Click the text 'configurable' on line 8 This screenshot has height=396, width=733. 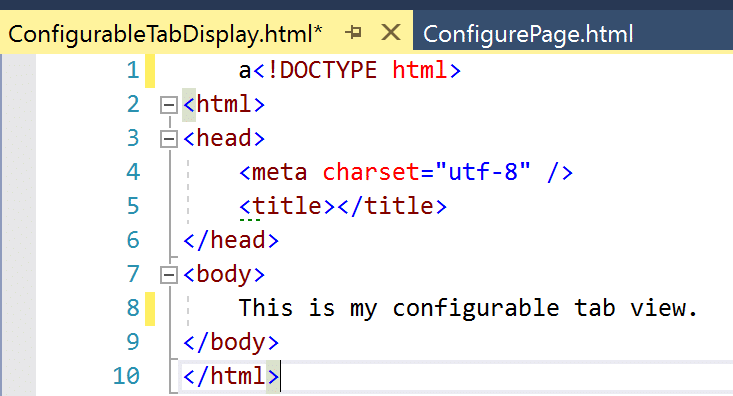point(475,309)
